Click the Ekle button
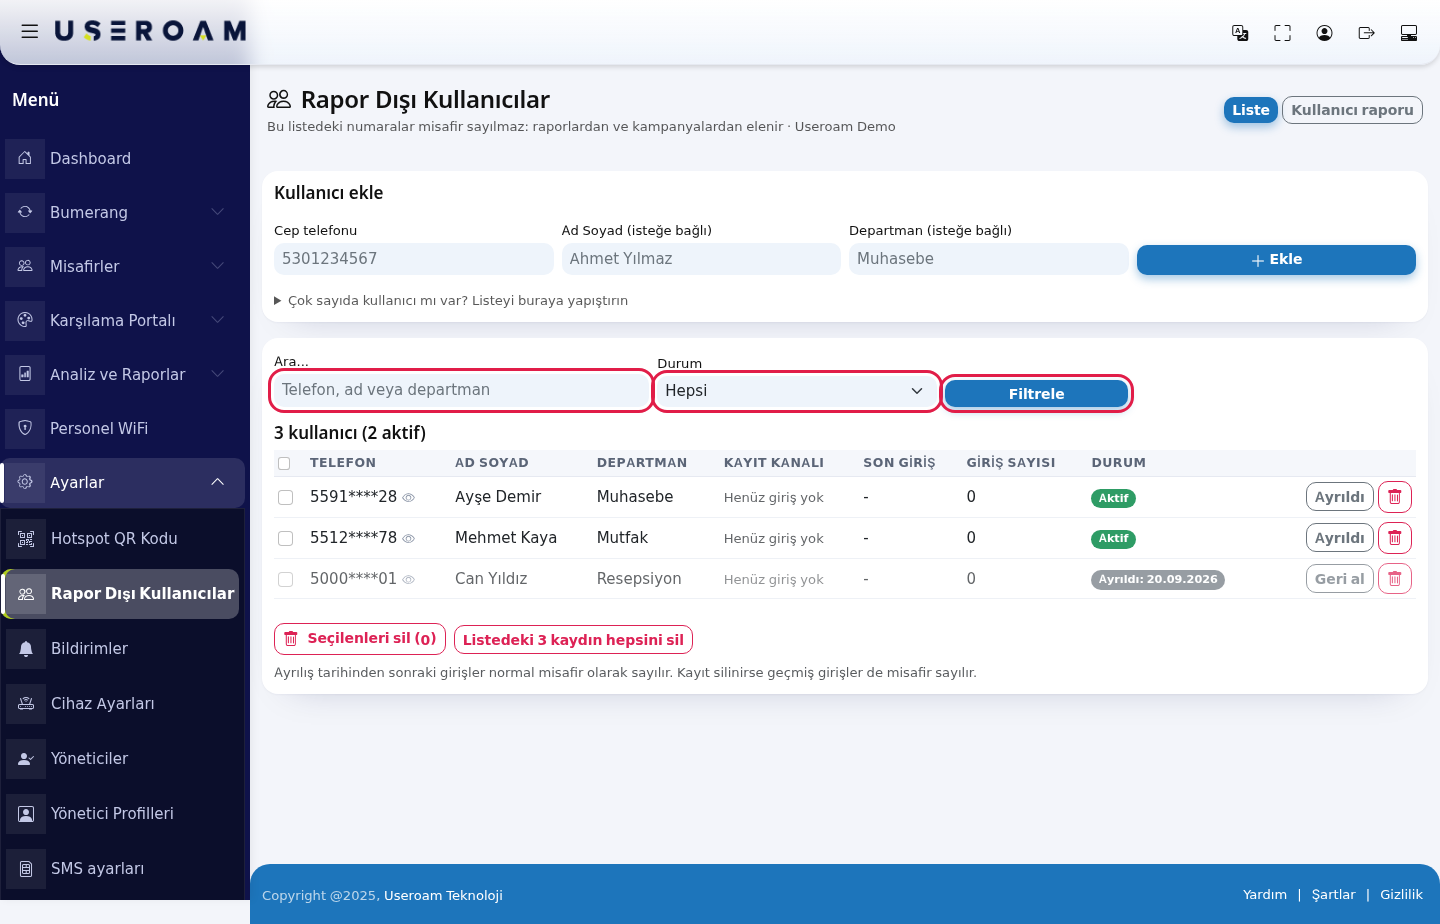 pos(1276,260)
